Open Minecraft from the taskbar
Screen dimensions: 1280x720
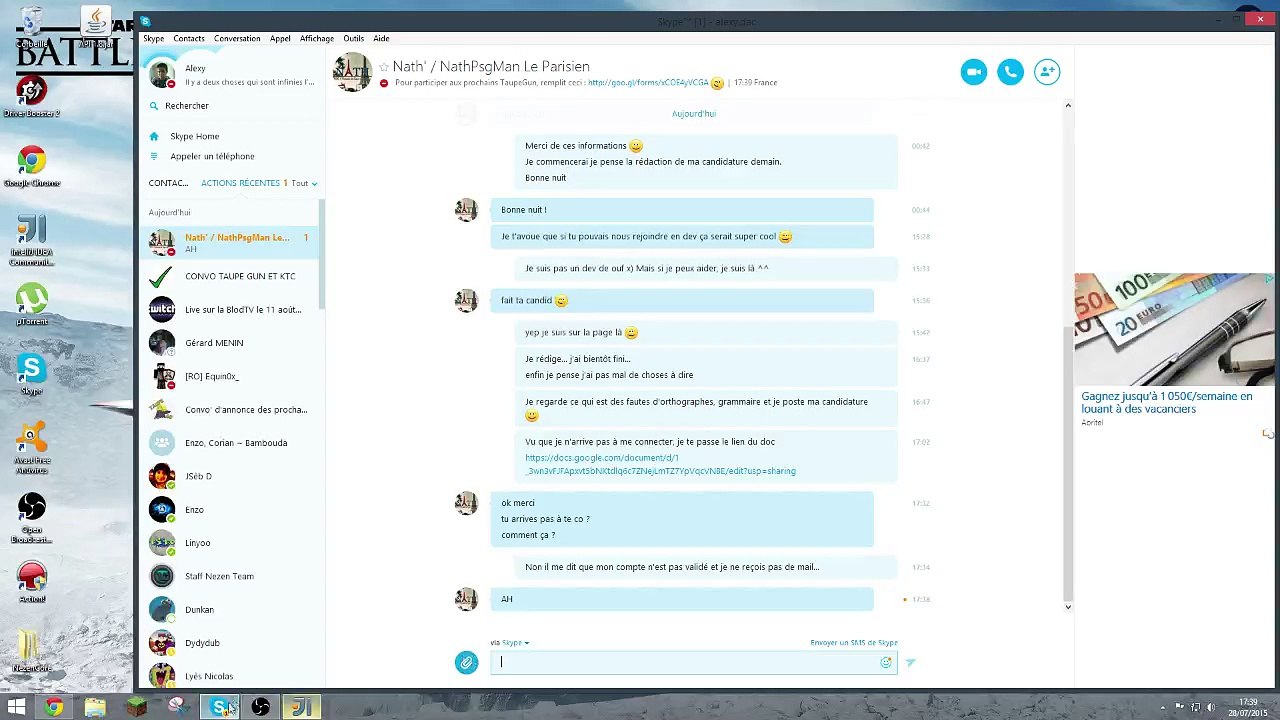coord(137,708)
